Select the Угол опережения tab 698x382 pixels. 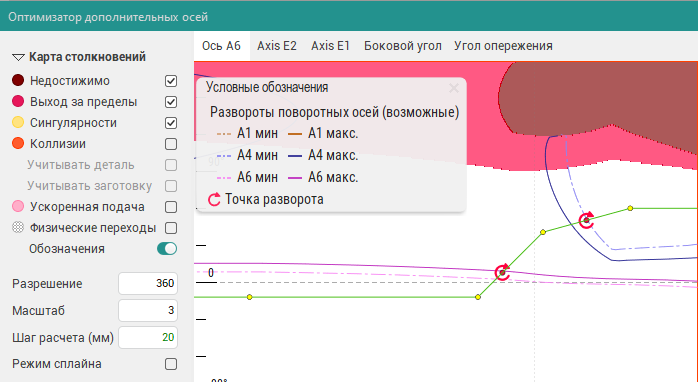tap(503, 46)
